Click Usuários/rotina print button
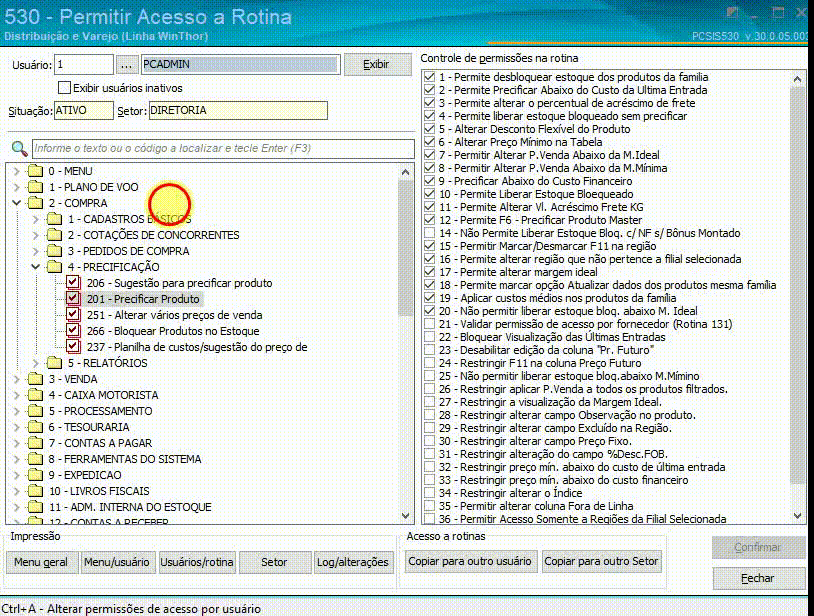The height and width of the screenshot is (616, 814). click(x=197, y=562)
